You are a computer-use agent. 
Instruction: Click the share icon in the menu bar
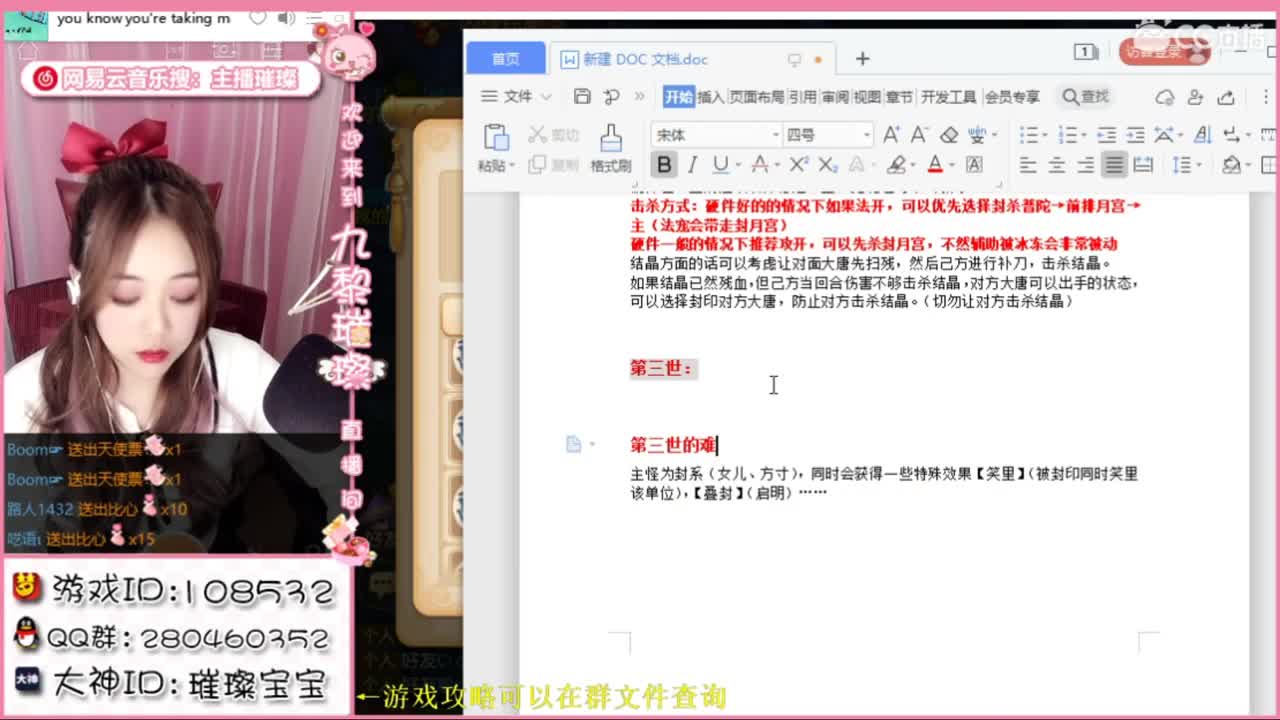1226,97
